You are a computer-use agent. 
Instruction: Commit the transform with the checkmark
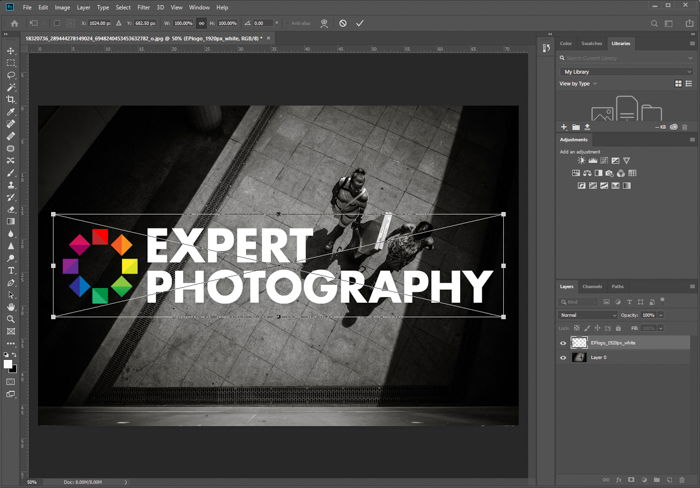pyautogui.click(x=360, y=22)
